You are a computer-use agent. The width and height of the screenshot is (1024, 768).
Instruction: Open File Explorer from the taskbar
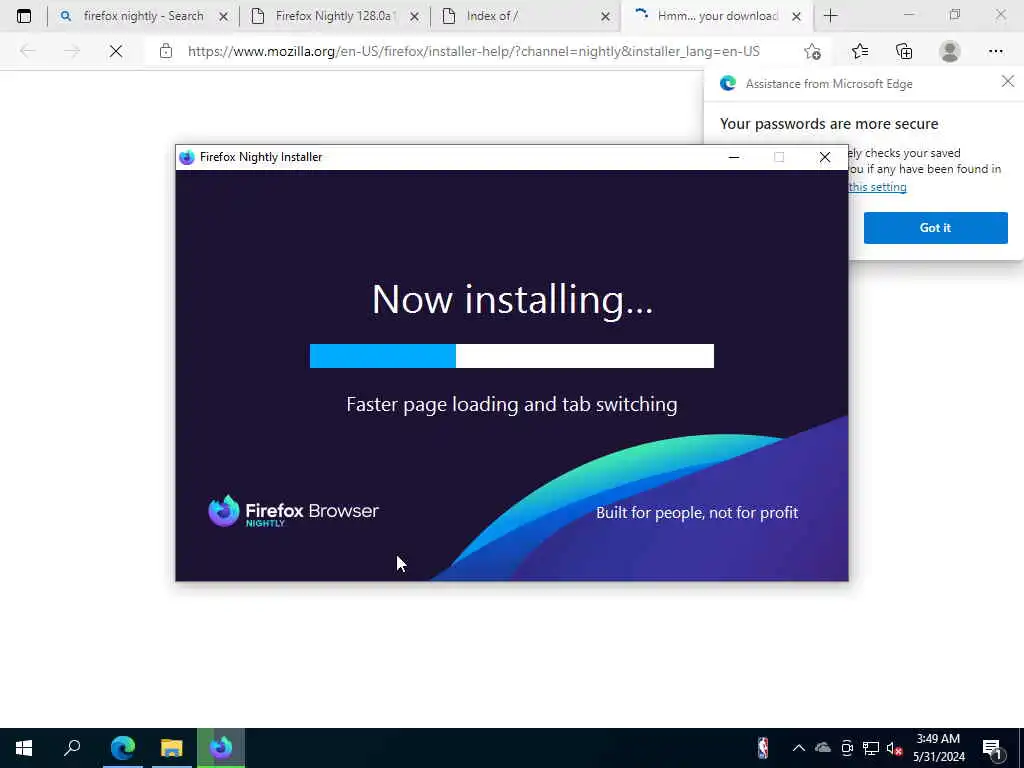tap(172, 748)
